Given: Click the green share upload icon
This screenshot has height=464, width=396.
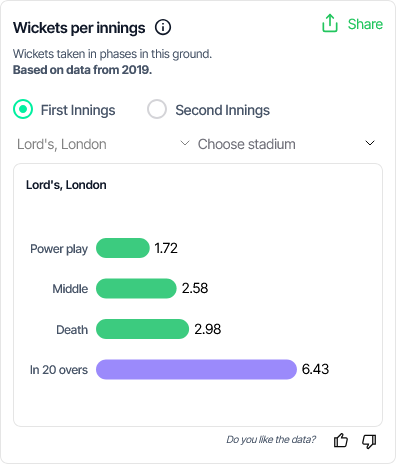Looking at the screenshot, I should pos(330,23).
